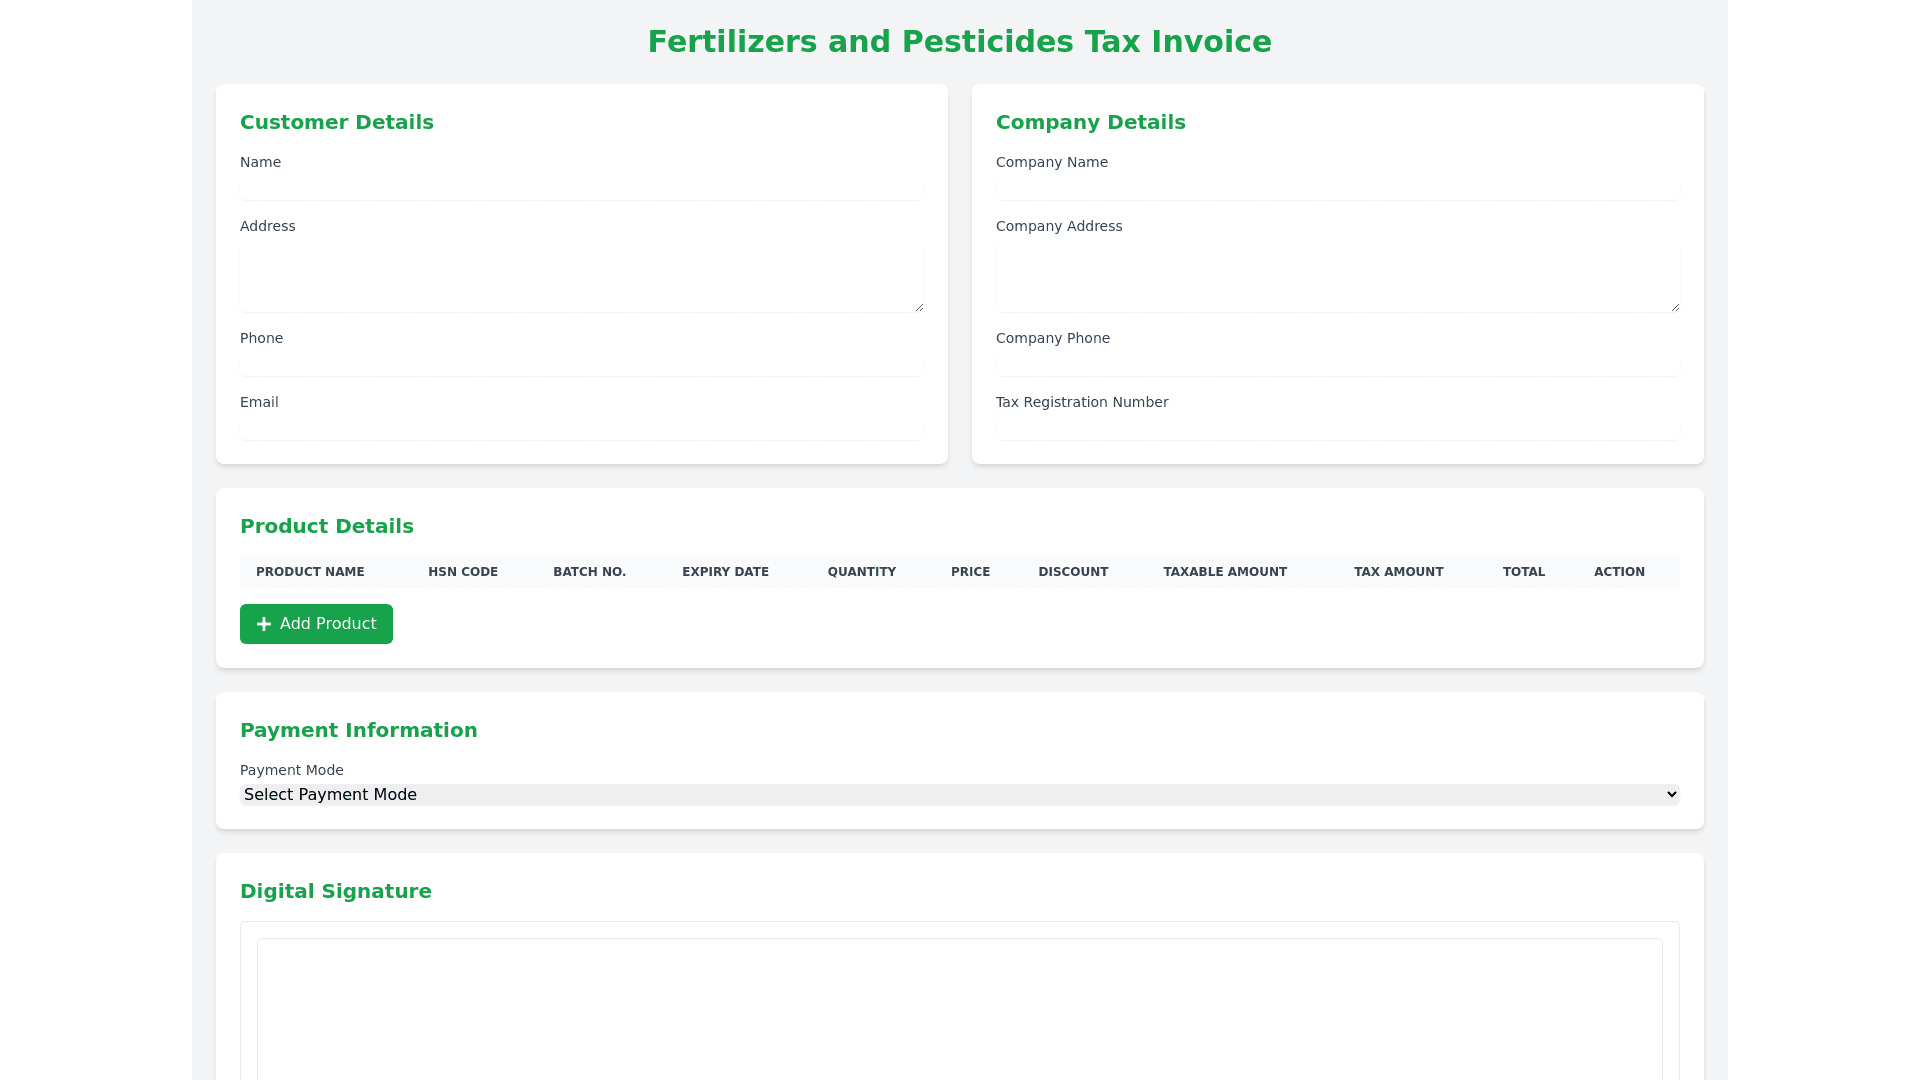The width and height of the screenshot is (1920, 1080).
Task: Click the customer Address resize handle
Action: click(x=919, y=307)
